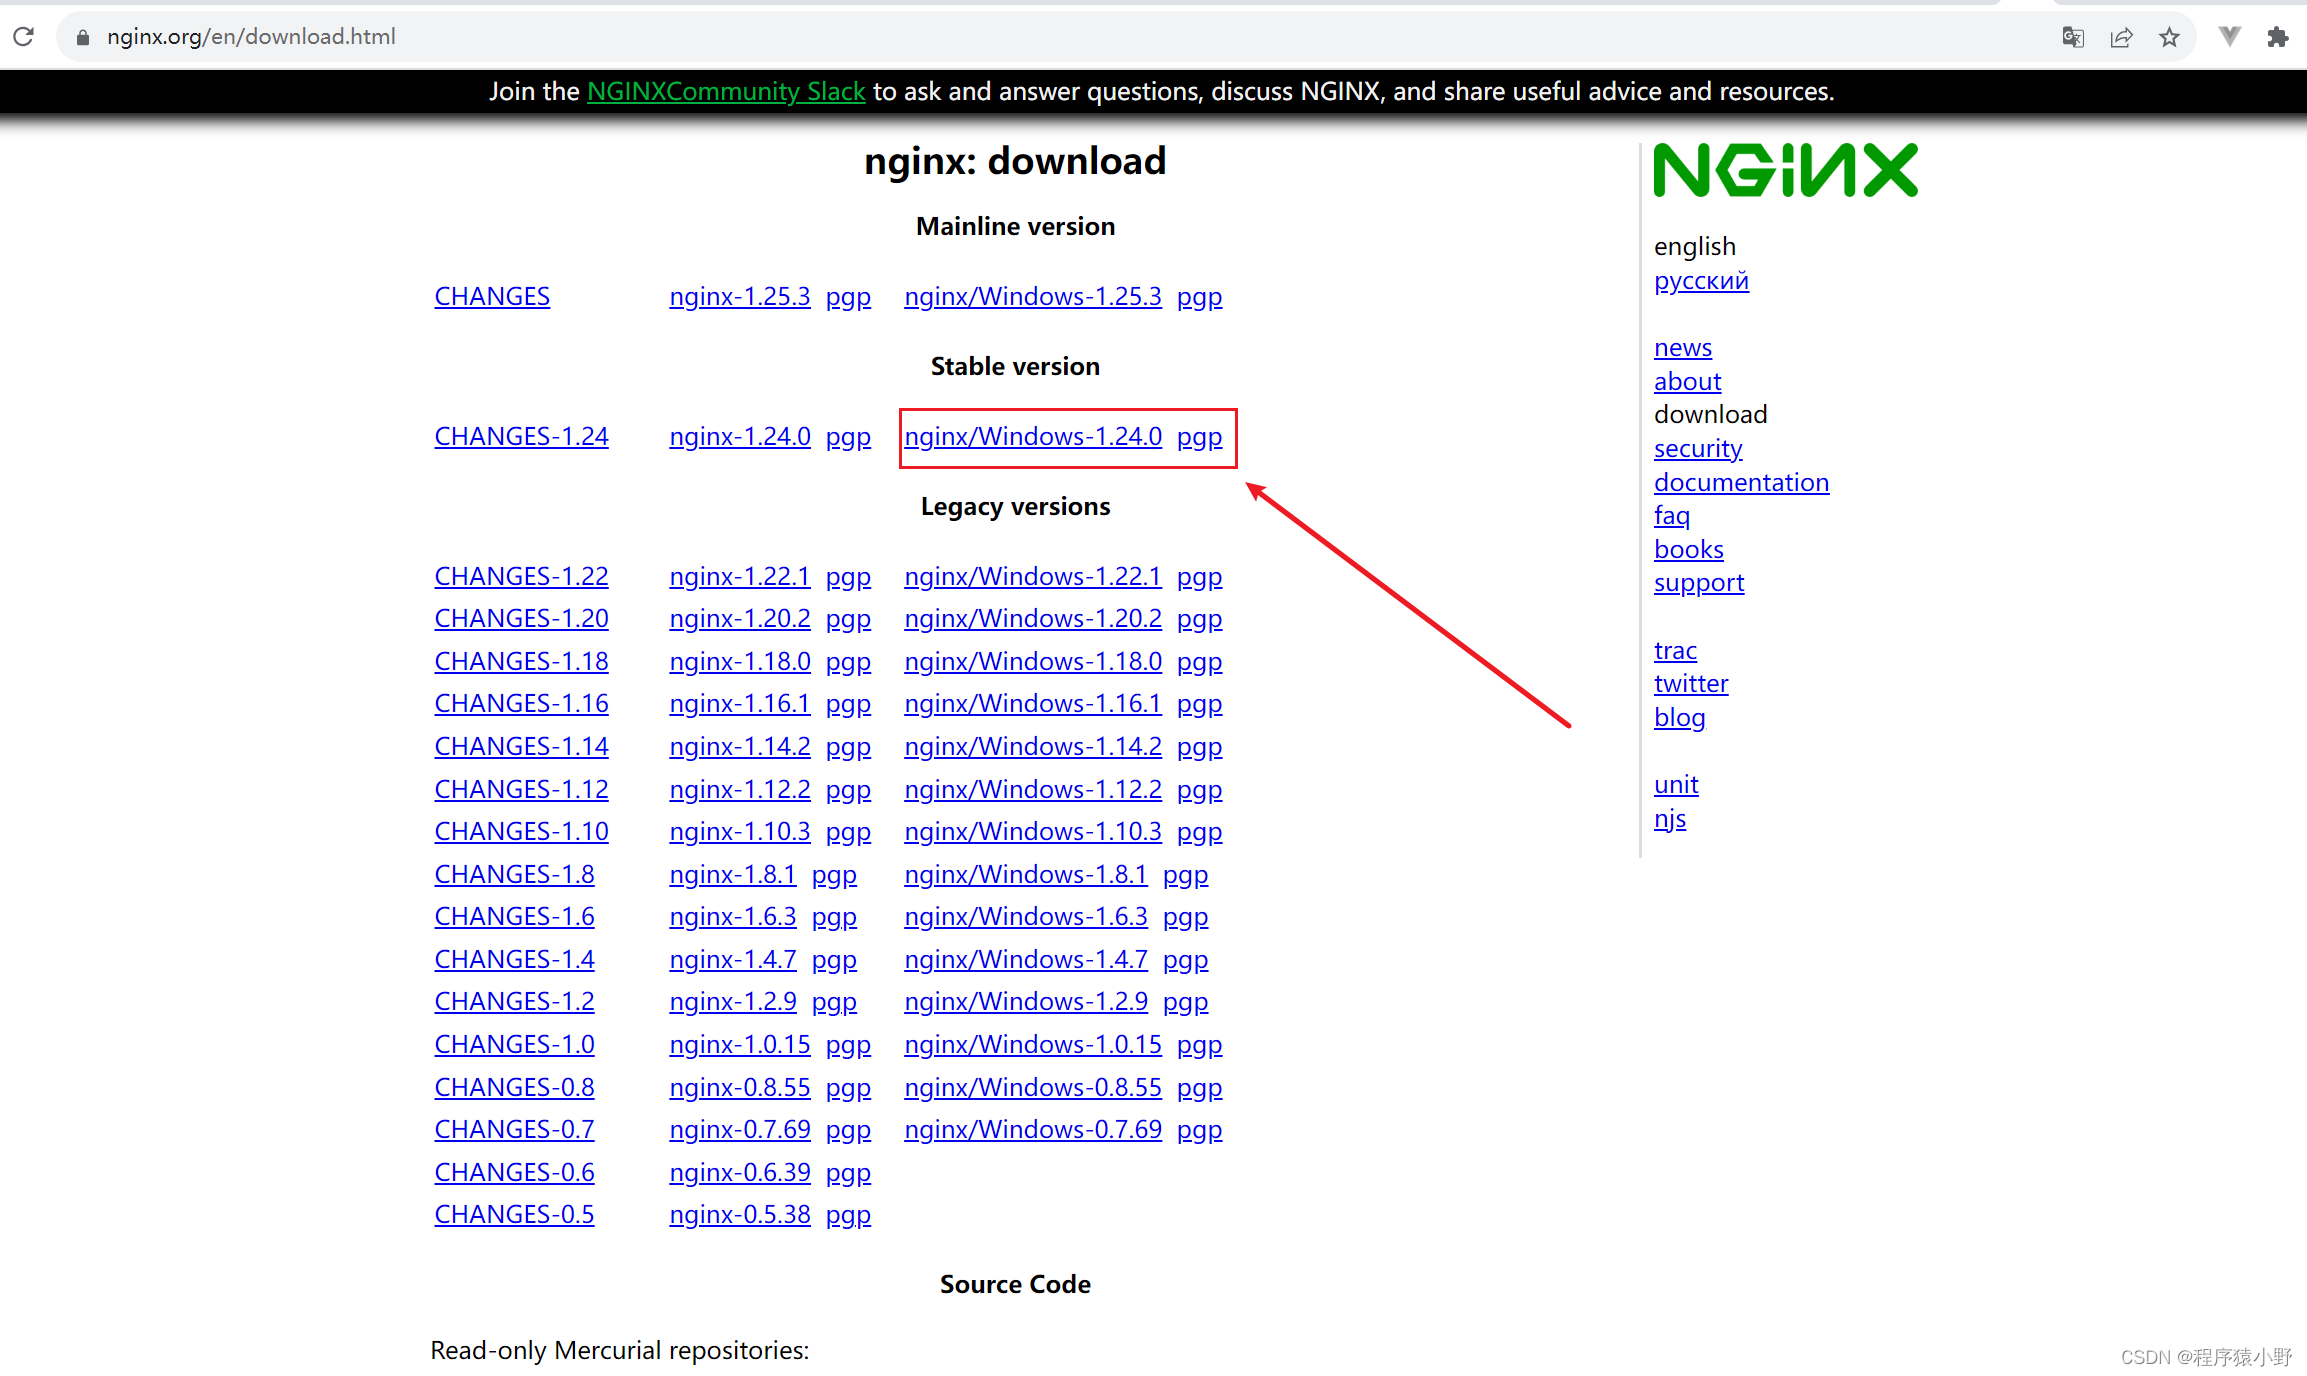Download nginx/Windows-1.24.0 stable version

pyautogui.click(x=1032, y=437)
